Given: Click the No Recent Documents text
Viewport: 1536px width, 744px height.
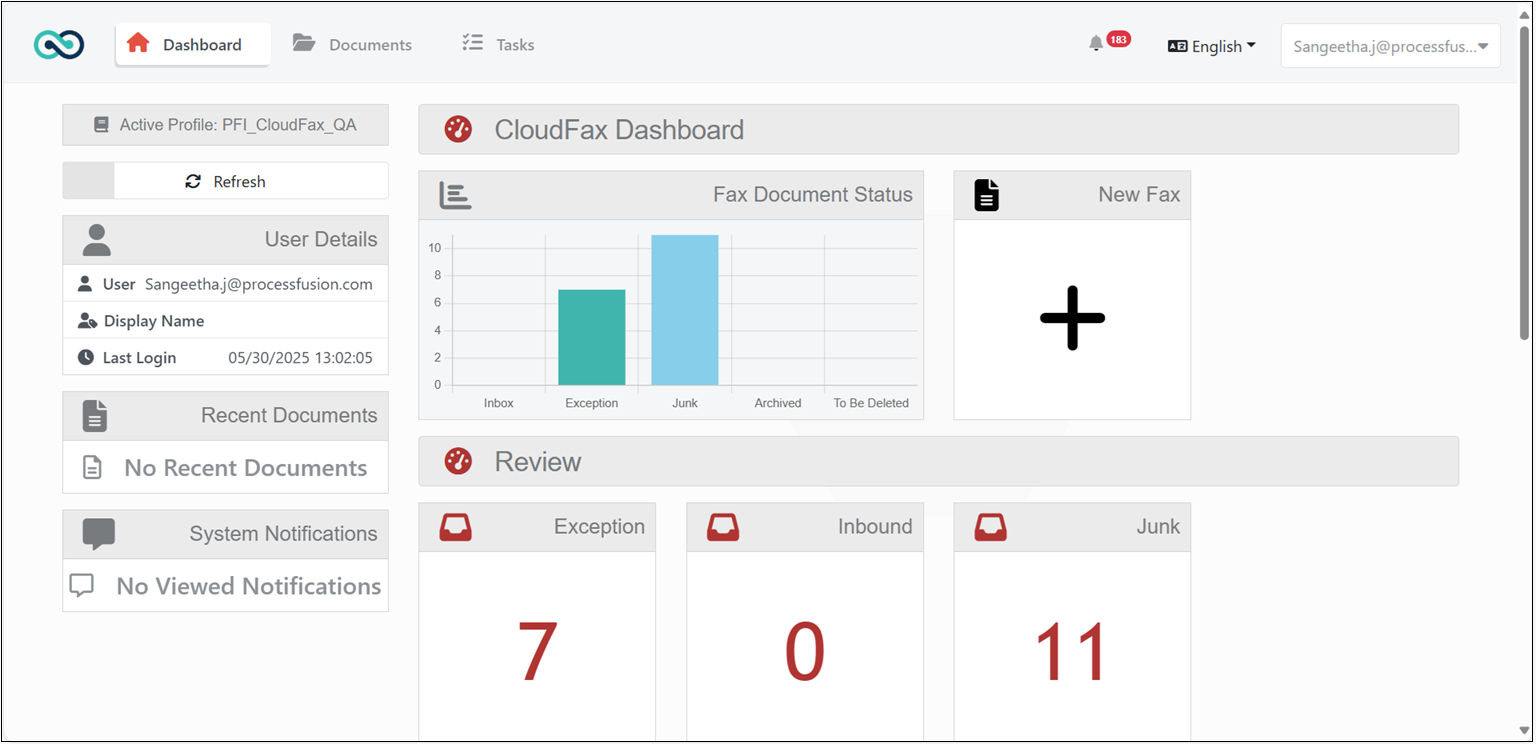Looking at the screenshot, I should [246, 467].
